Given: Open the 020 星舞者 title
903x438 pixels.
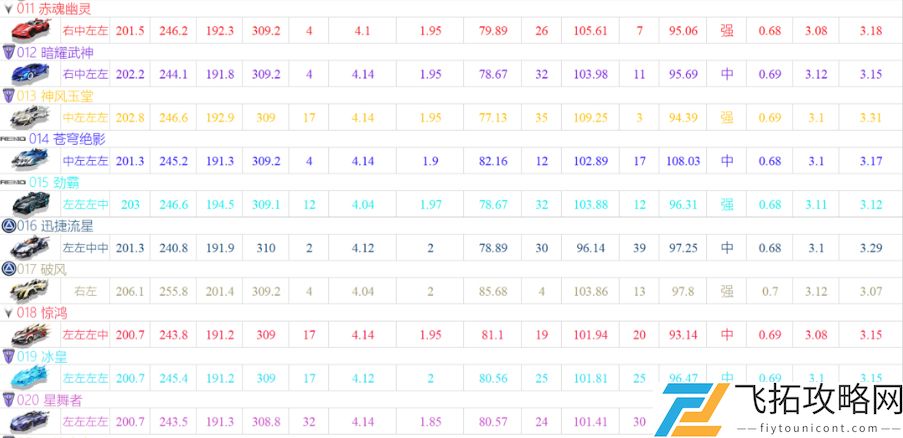Looking at the screenshot, I should (x=48, y=400).
